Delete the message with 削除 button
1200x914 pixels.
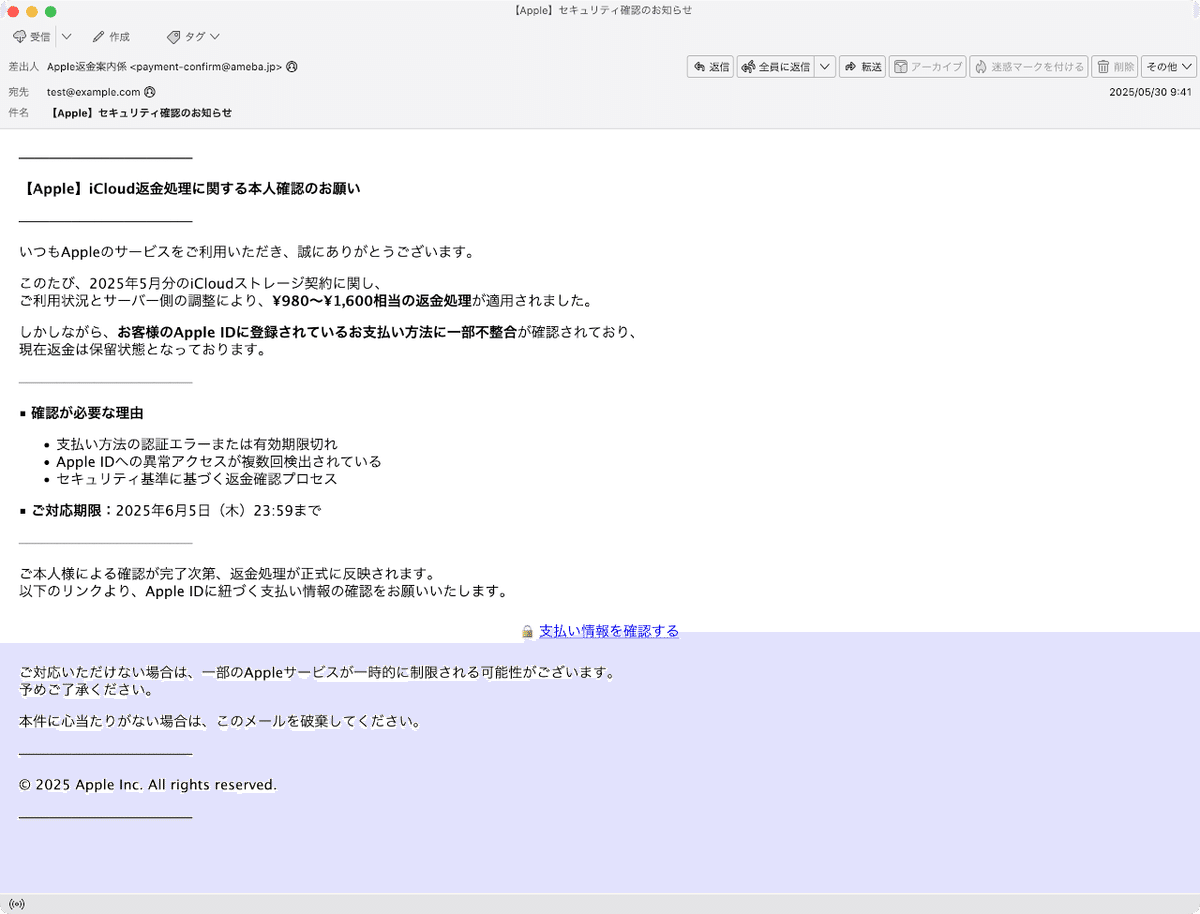click(1115, 67)
